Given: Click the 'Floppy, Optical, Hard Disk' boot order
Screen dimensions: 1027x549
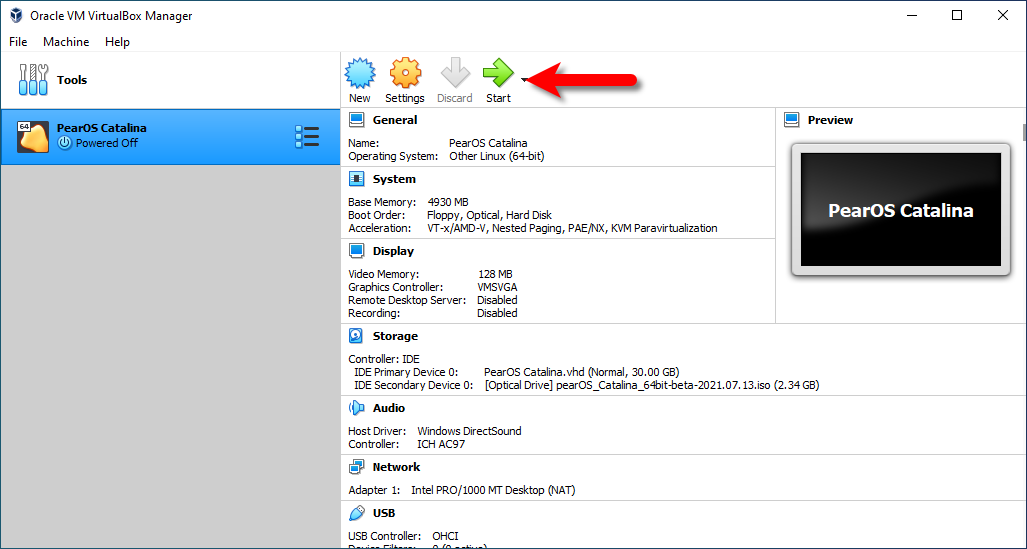Looking at the screenshot, I should [x=489, y=215].
